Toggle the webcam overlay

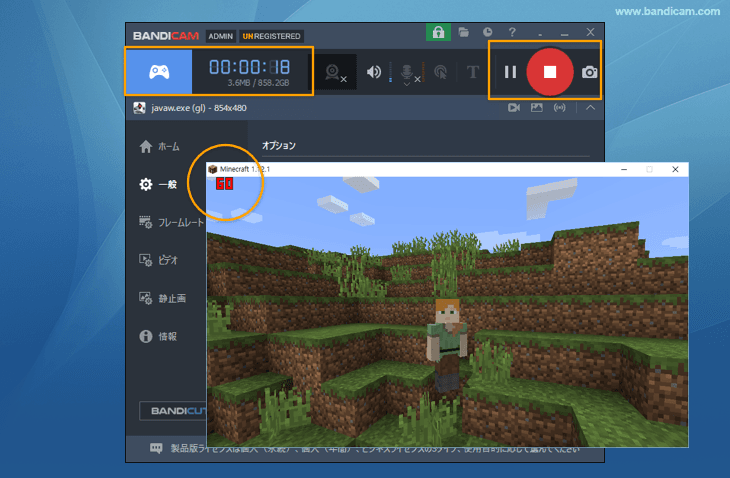335,72
